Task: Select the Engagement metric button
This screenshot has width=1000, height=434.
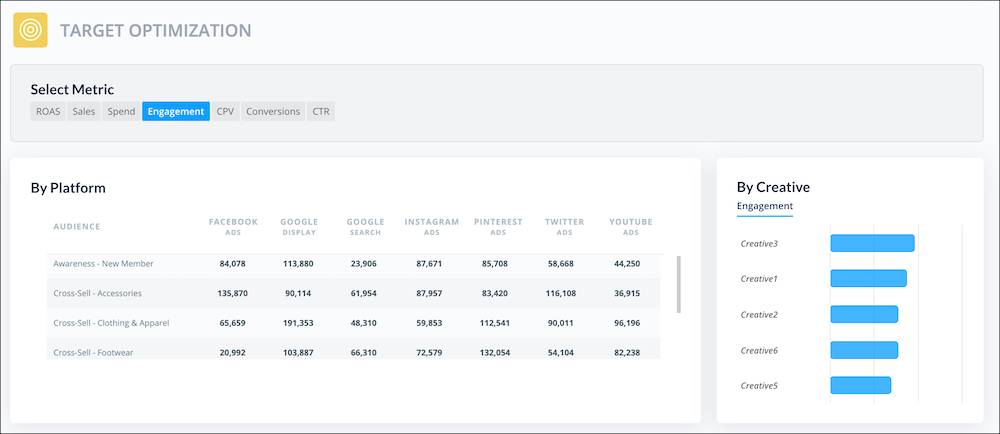Action: [x=176, y=112]
